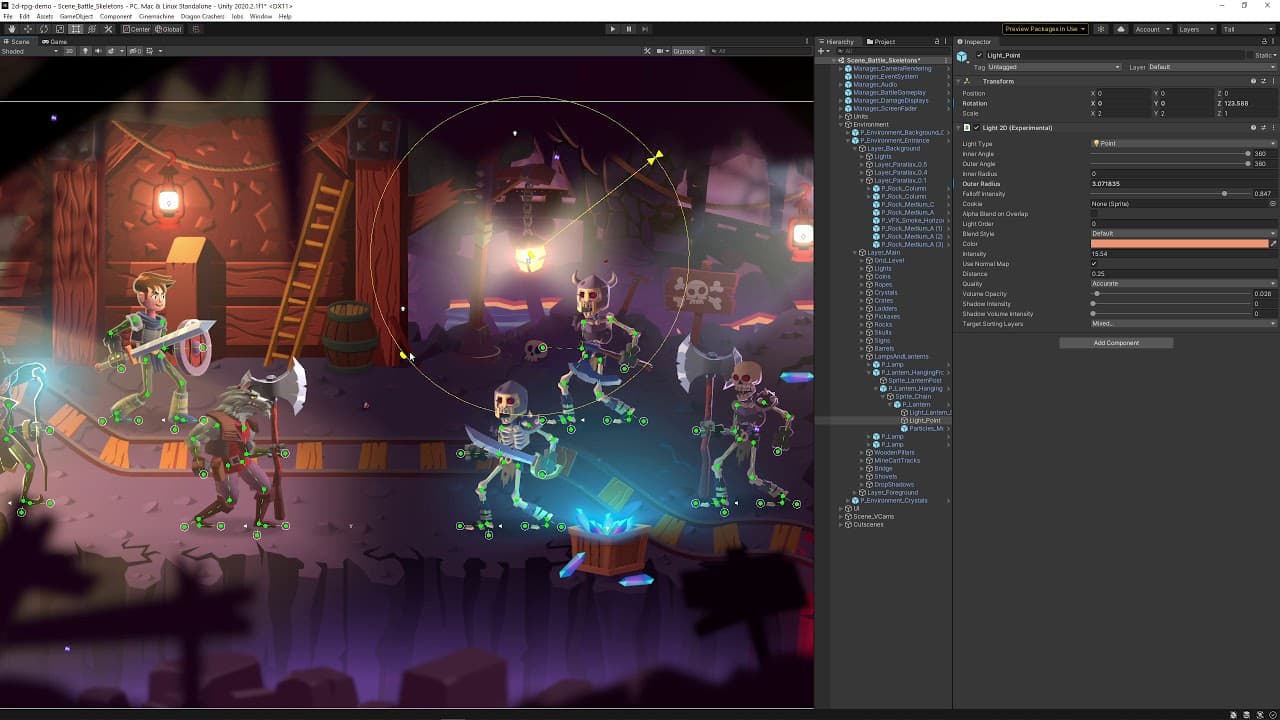Screen dimensions: 1280x720
Task: Open the Tag Untagged dropdown
Action: point(1055,67)
